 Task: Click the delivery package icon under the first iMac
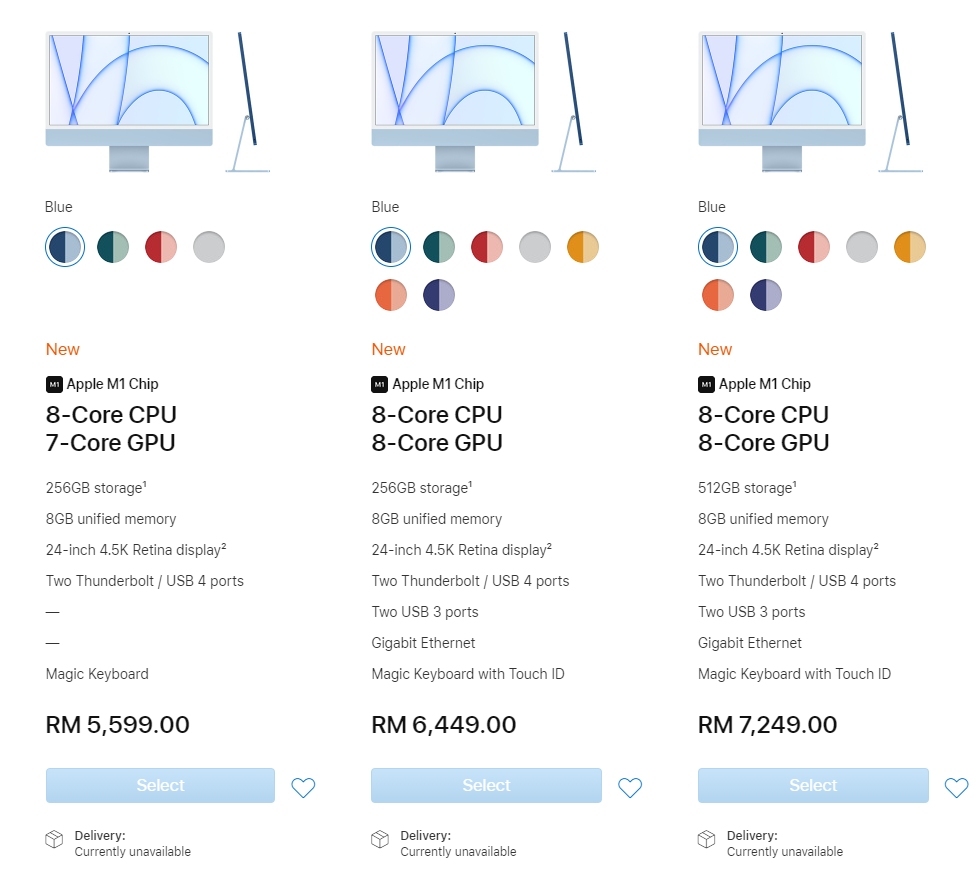click(53, 842)
